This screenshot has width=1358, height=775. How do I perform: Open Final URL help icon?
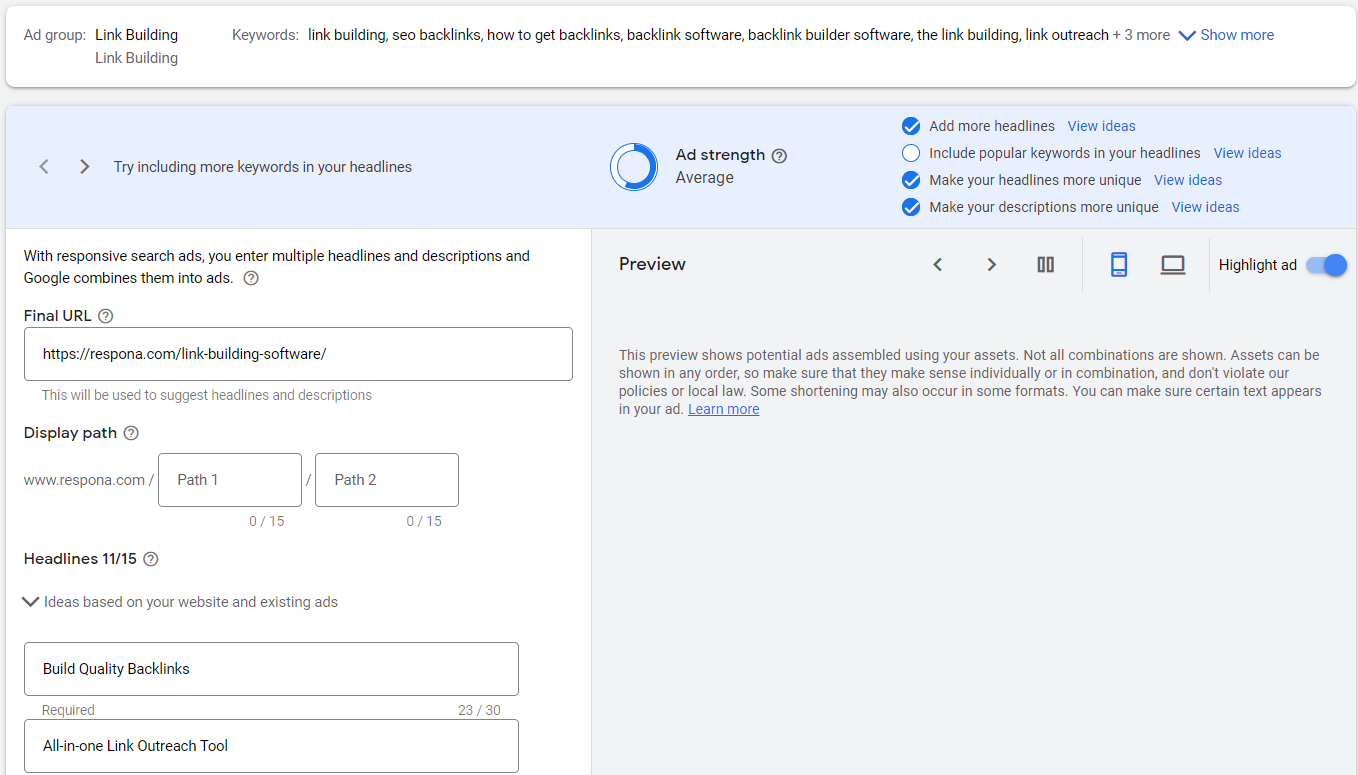pos(106,316)
